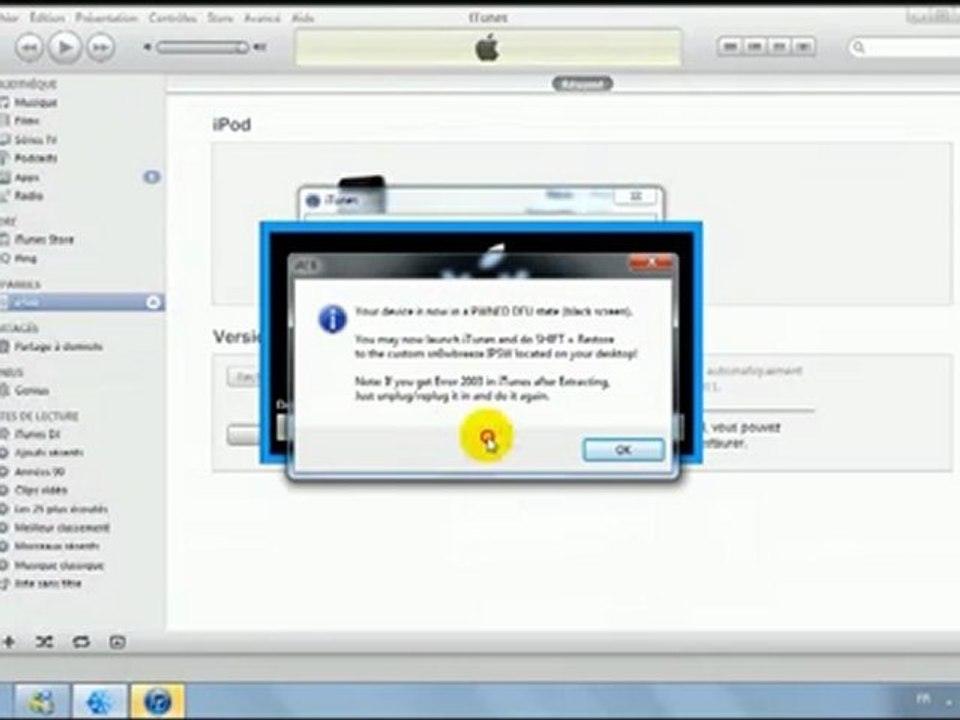Click the add playlist plus button

(9, 642)
